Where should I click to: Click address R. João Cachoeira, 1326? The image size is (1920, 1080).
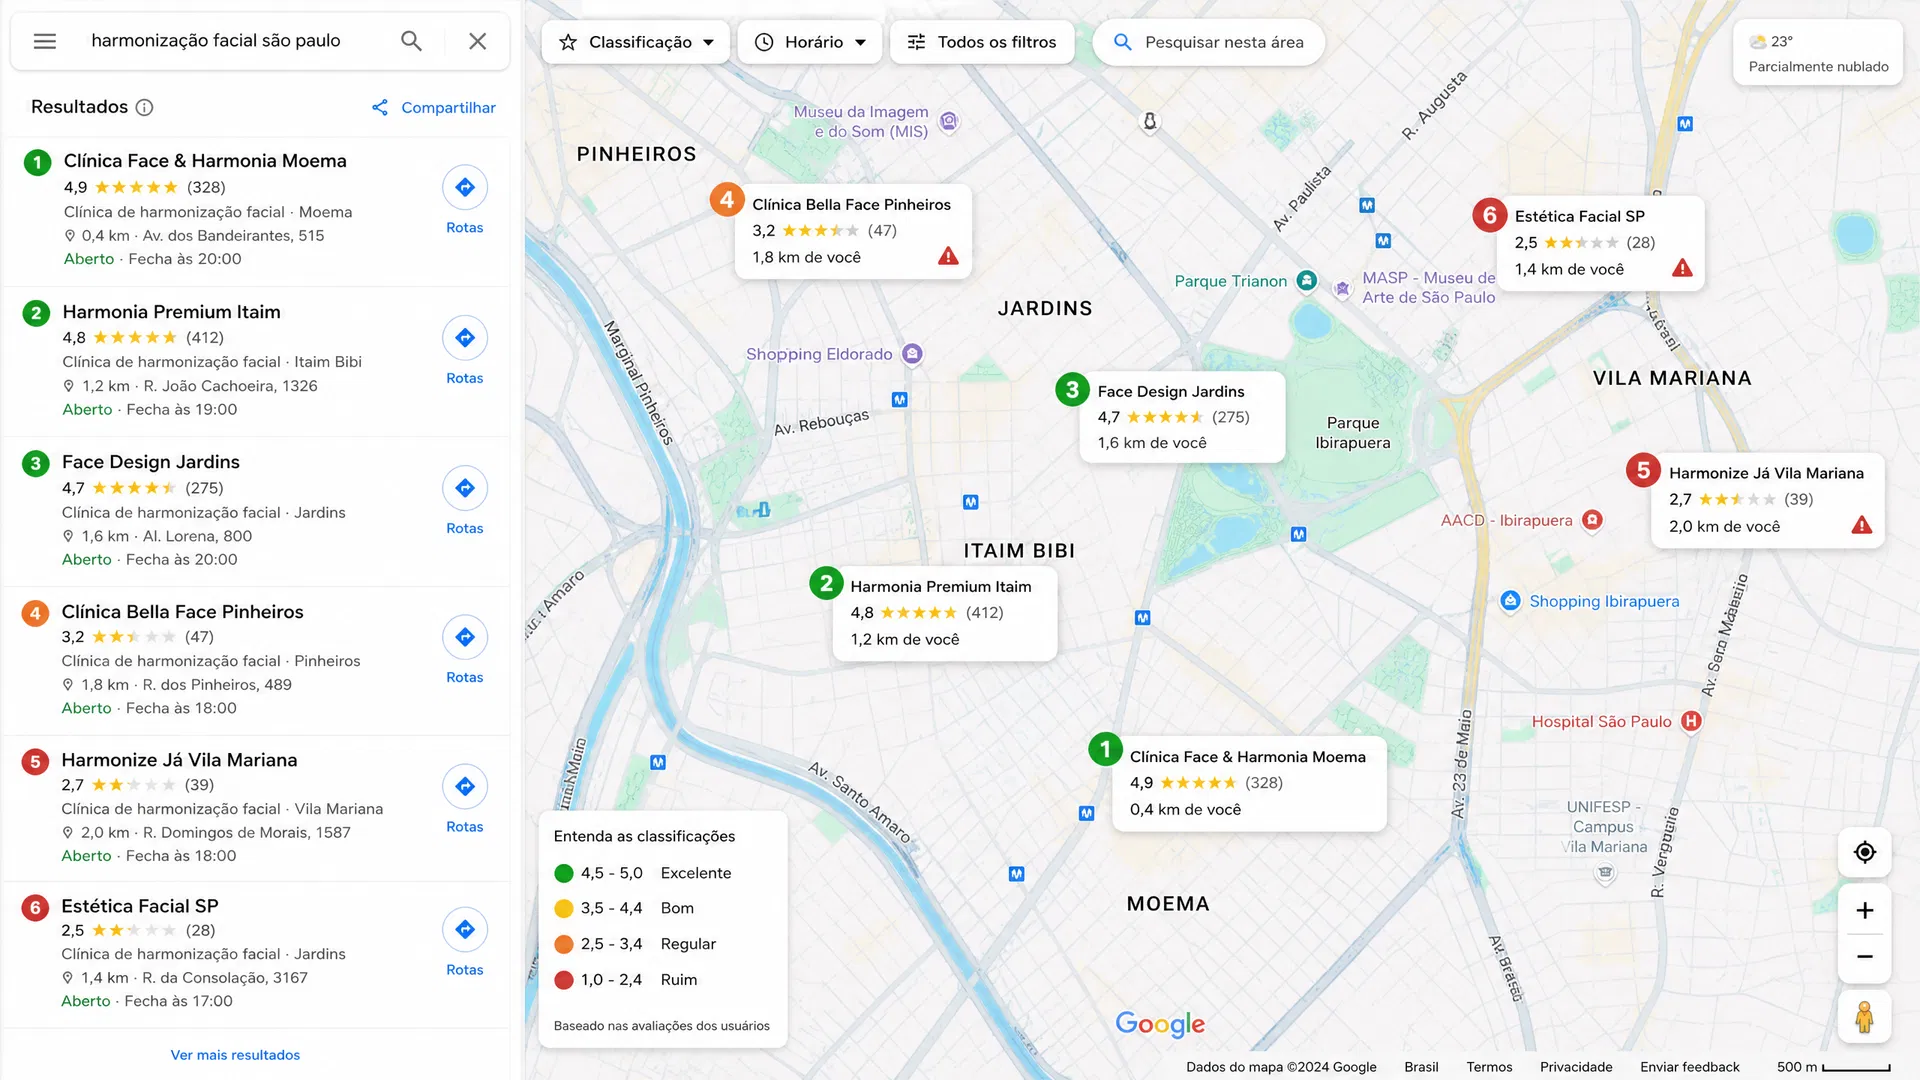coord(230,386)
